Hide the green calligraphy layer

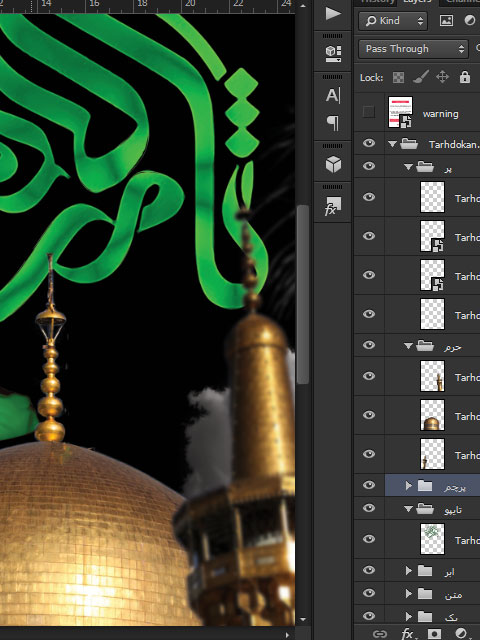point(369,539)
